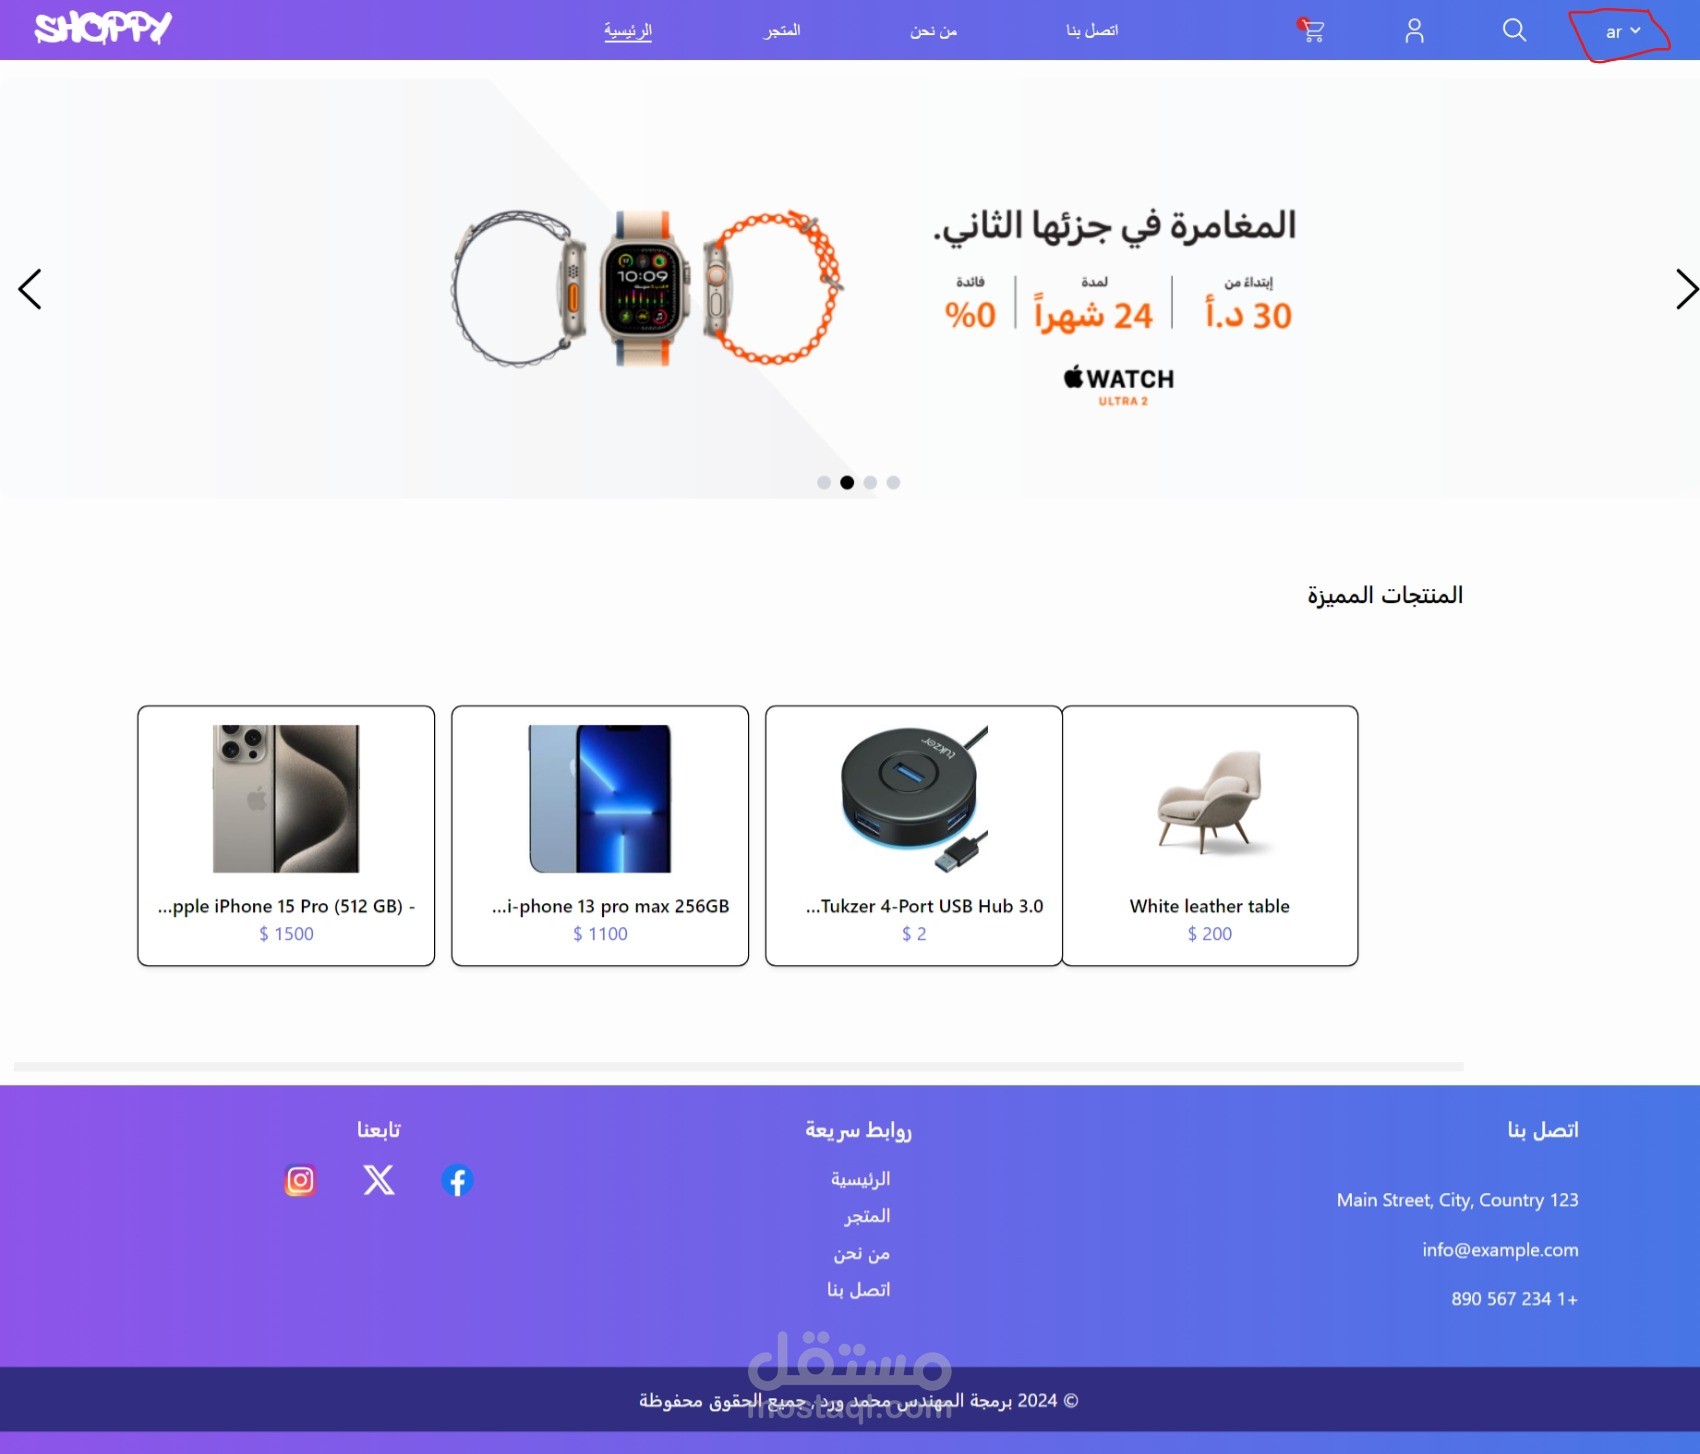Click the user account icon
The height and width of the screenshot is (1454, 1700).
[1414, 31]
